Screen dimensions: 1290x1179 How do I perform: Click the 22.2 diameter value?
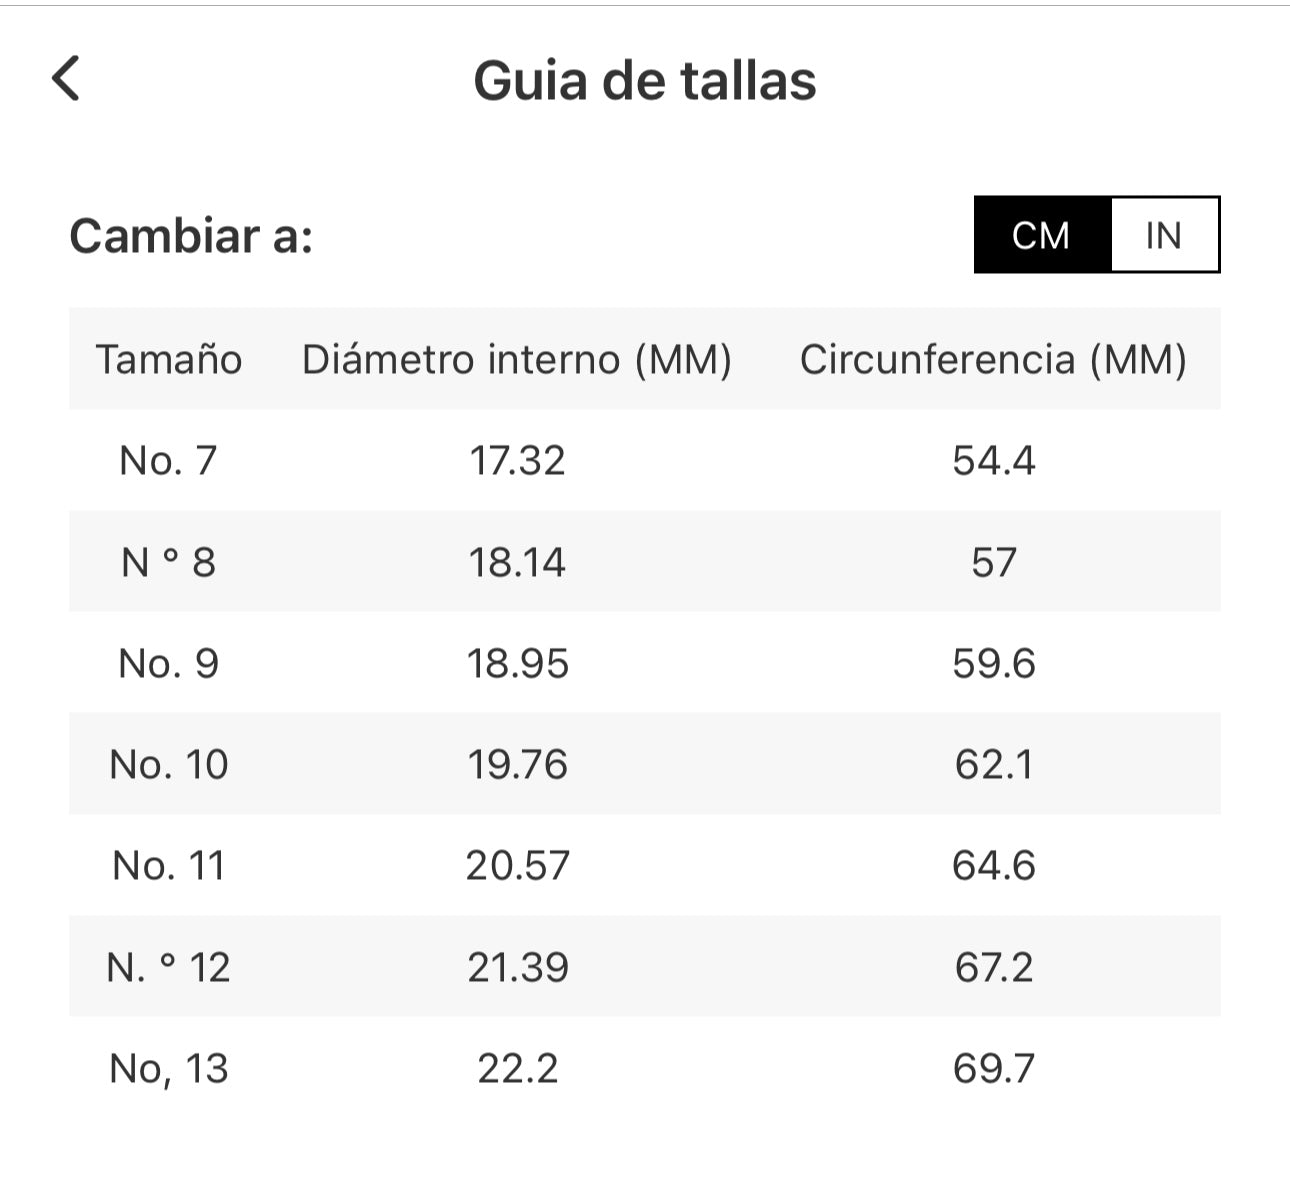[517, 1068]
